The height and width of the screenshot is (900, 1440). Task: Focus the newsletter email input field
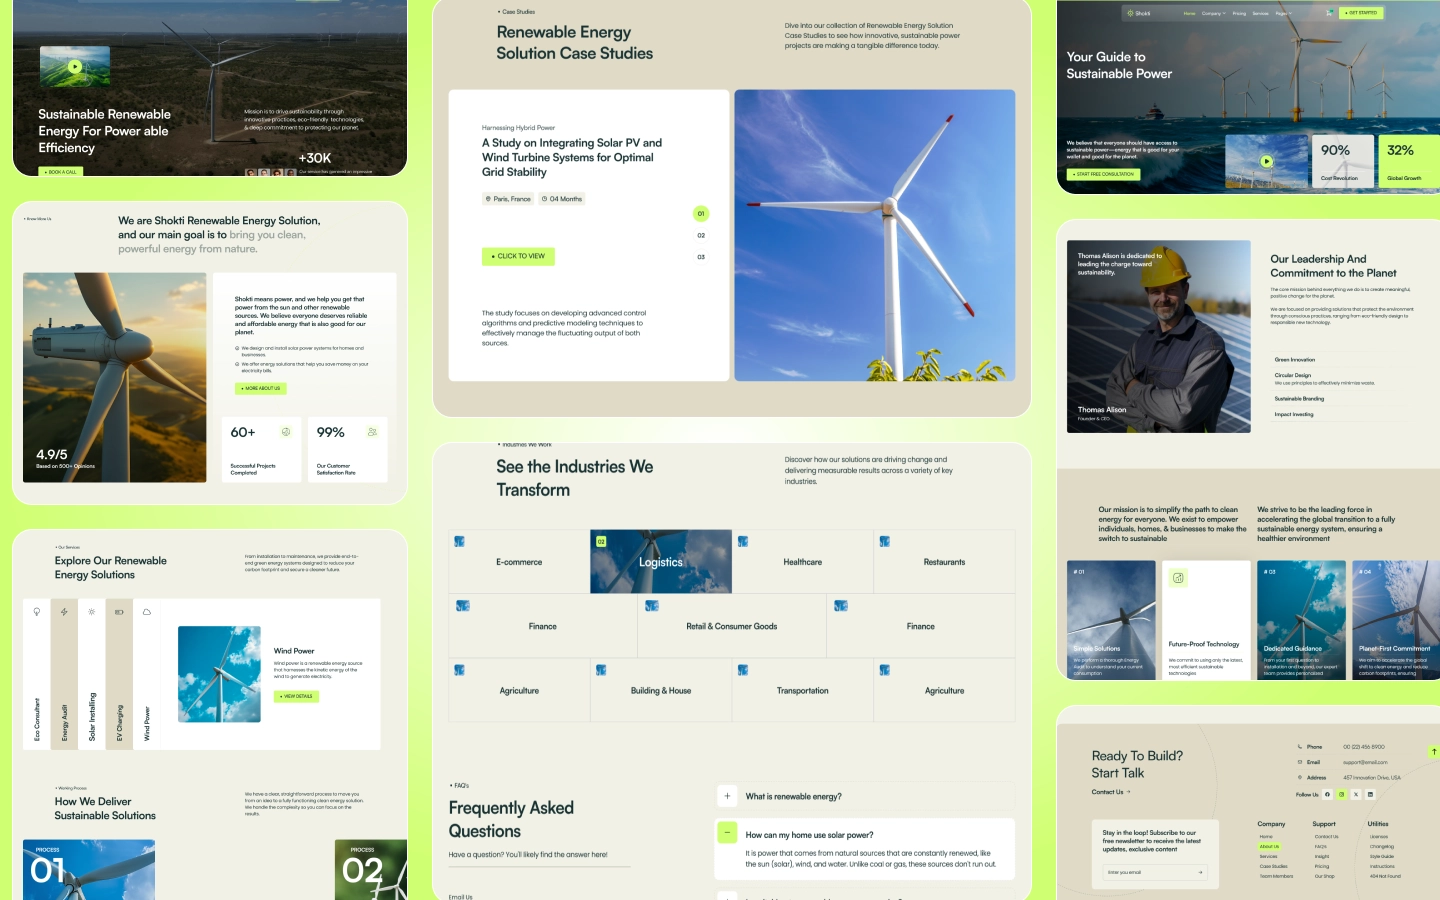click(x=1155, y=872)
